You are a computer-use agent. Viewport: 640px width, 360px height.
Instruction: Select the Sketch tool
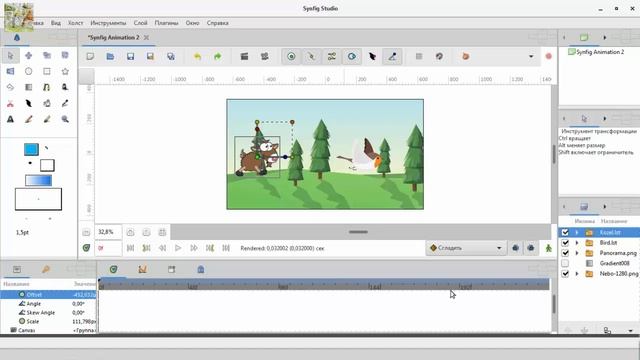pos(29,119)
